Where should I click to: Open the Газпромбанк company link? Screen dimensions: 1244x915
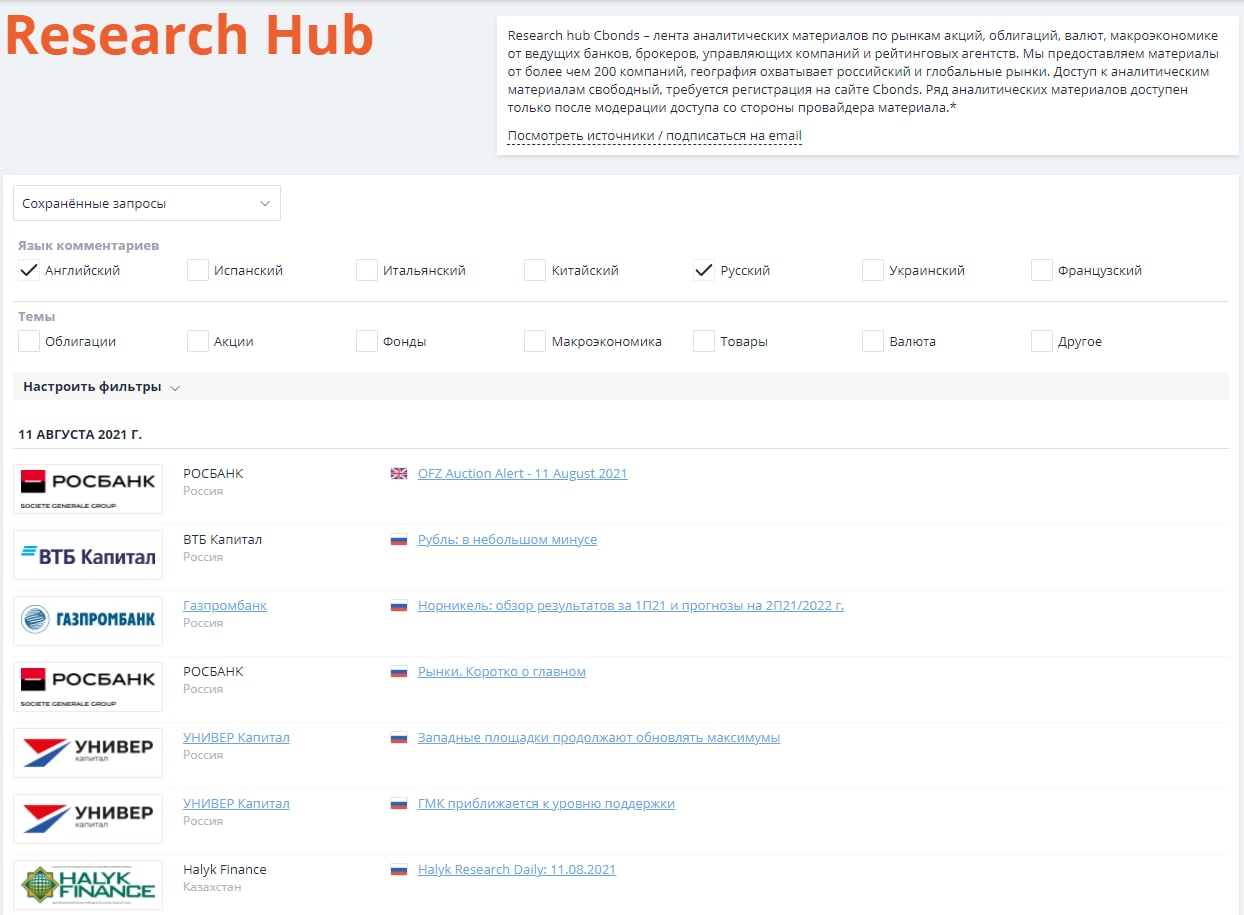(225, 606)
